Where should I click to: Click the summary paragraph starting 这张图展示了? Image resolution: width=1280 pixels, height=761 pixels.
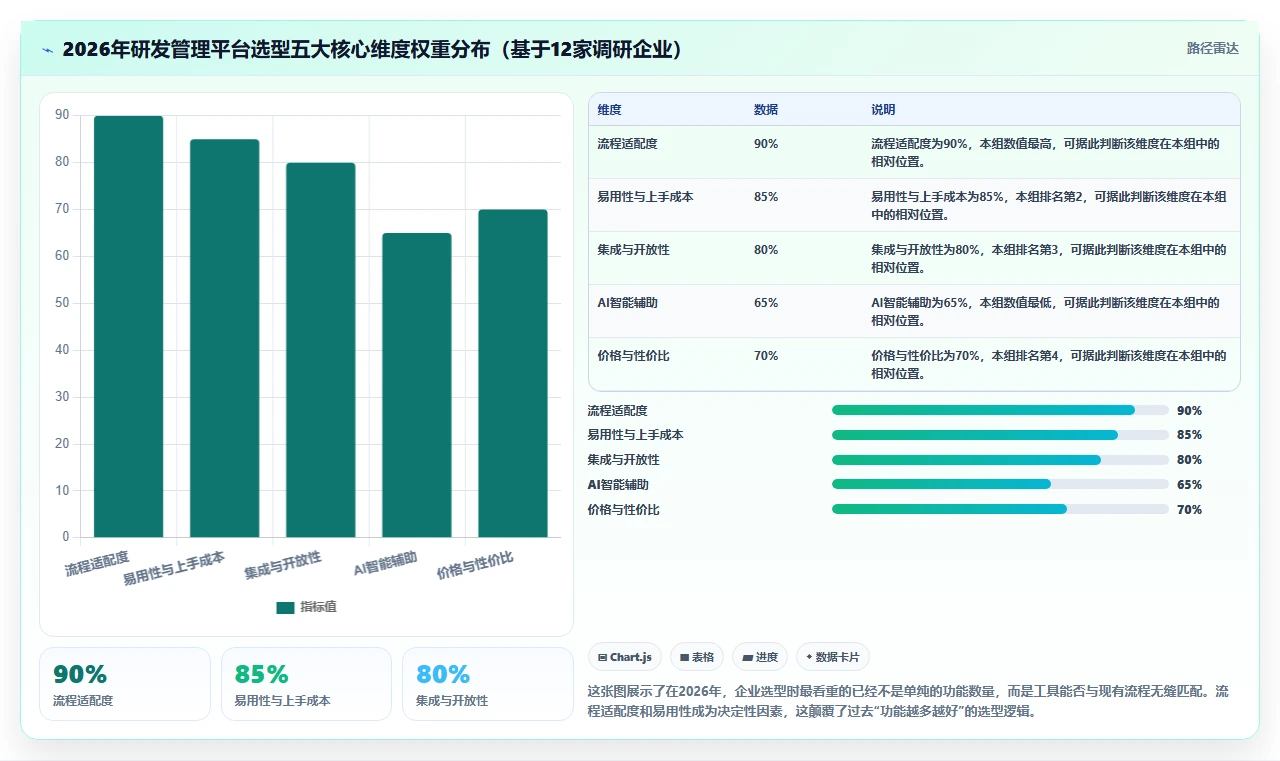click(909, 702)
